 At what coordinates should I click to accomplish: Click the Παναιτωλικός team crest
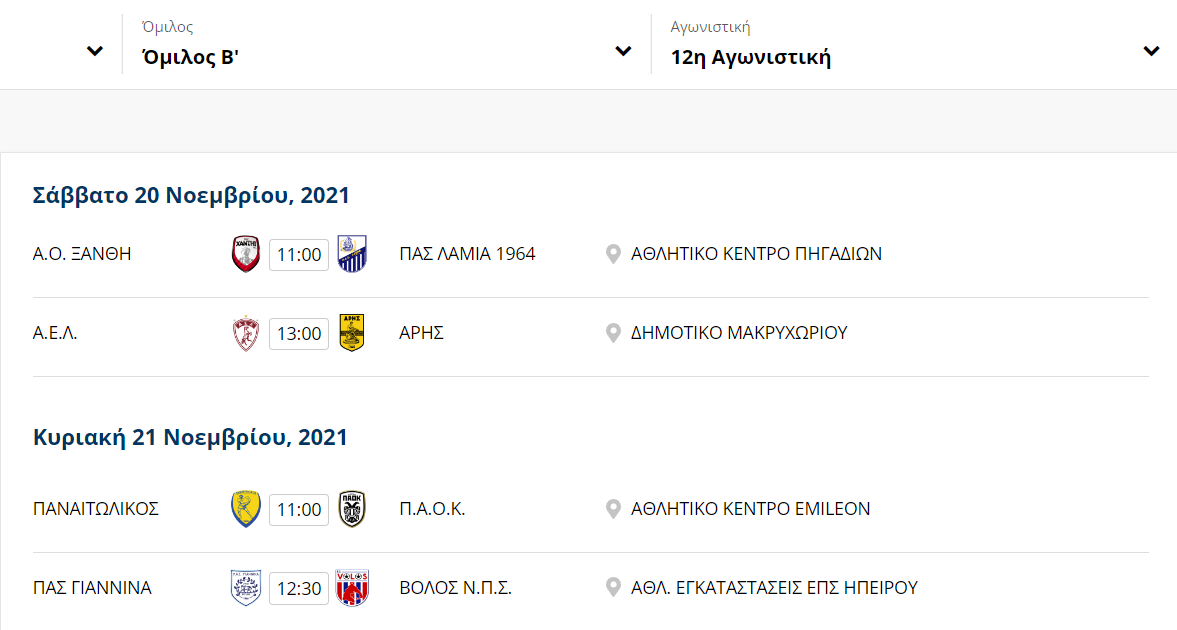point(245,509)
